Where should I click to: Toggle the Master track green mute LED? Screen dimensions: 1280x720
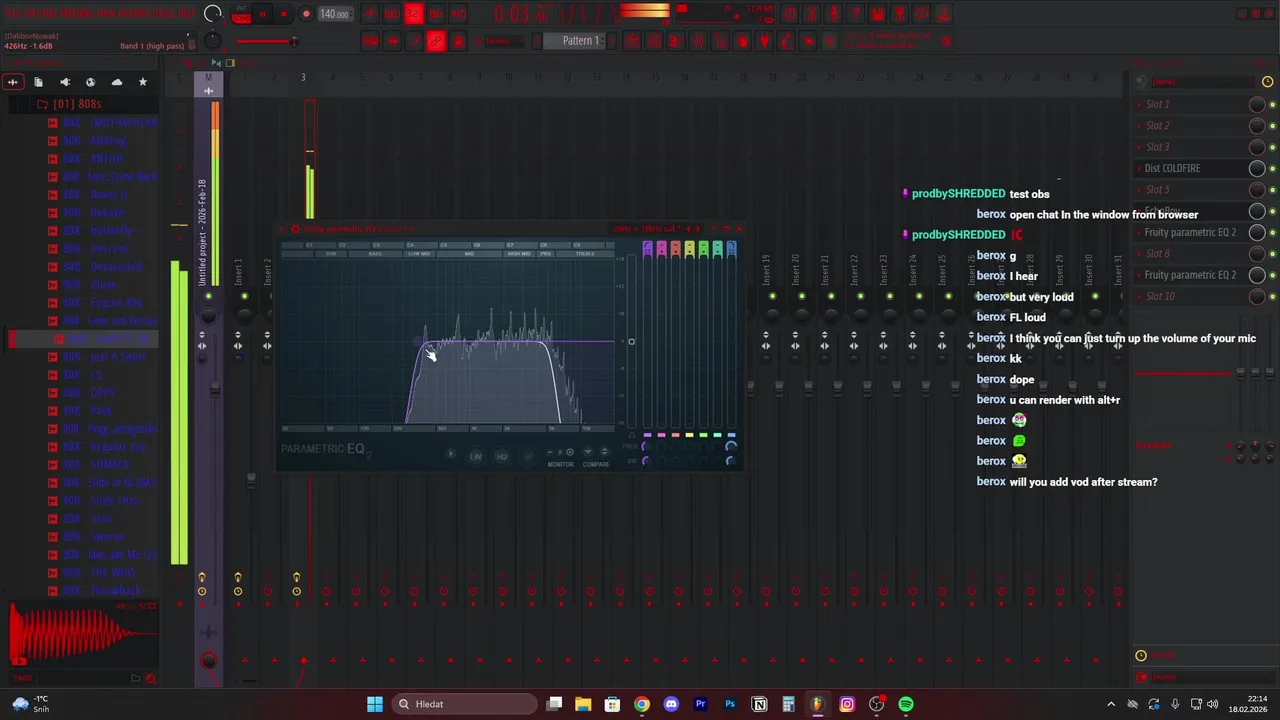209,296
